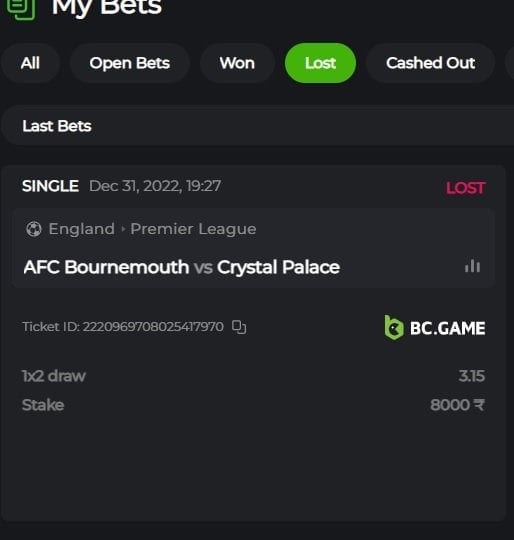Image resolution: width=514 pixels, height=540 pixels.
Task: Select the Won bets filter
Action: coord(237,63)
